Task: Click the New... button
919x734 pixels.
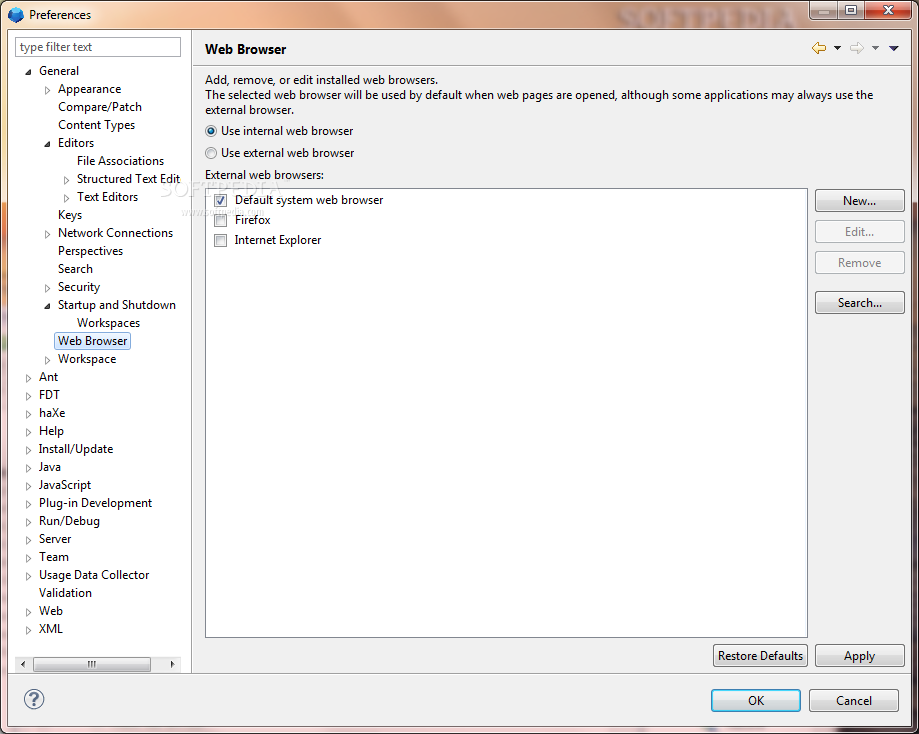Action: point(859,201)
